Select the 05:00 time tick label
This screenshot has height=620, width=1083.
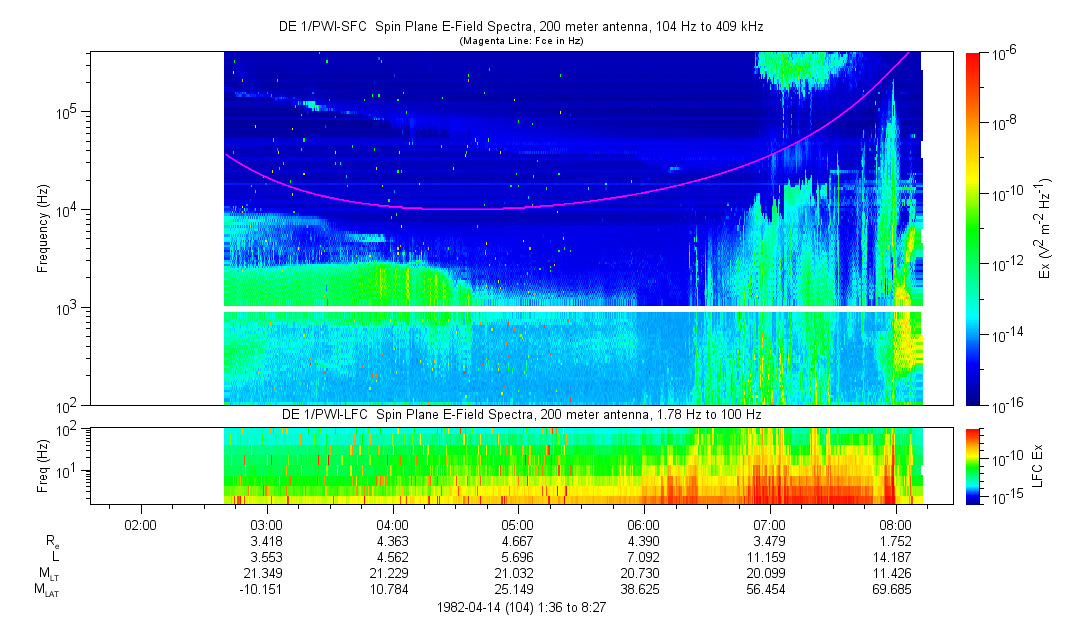(x=517, y=524)
